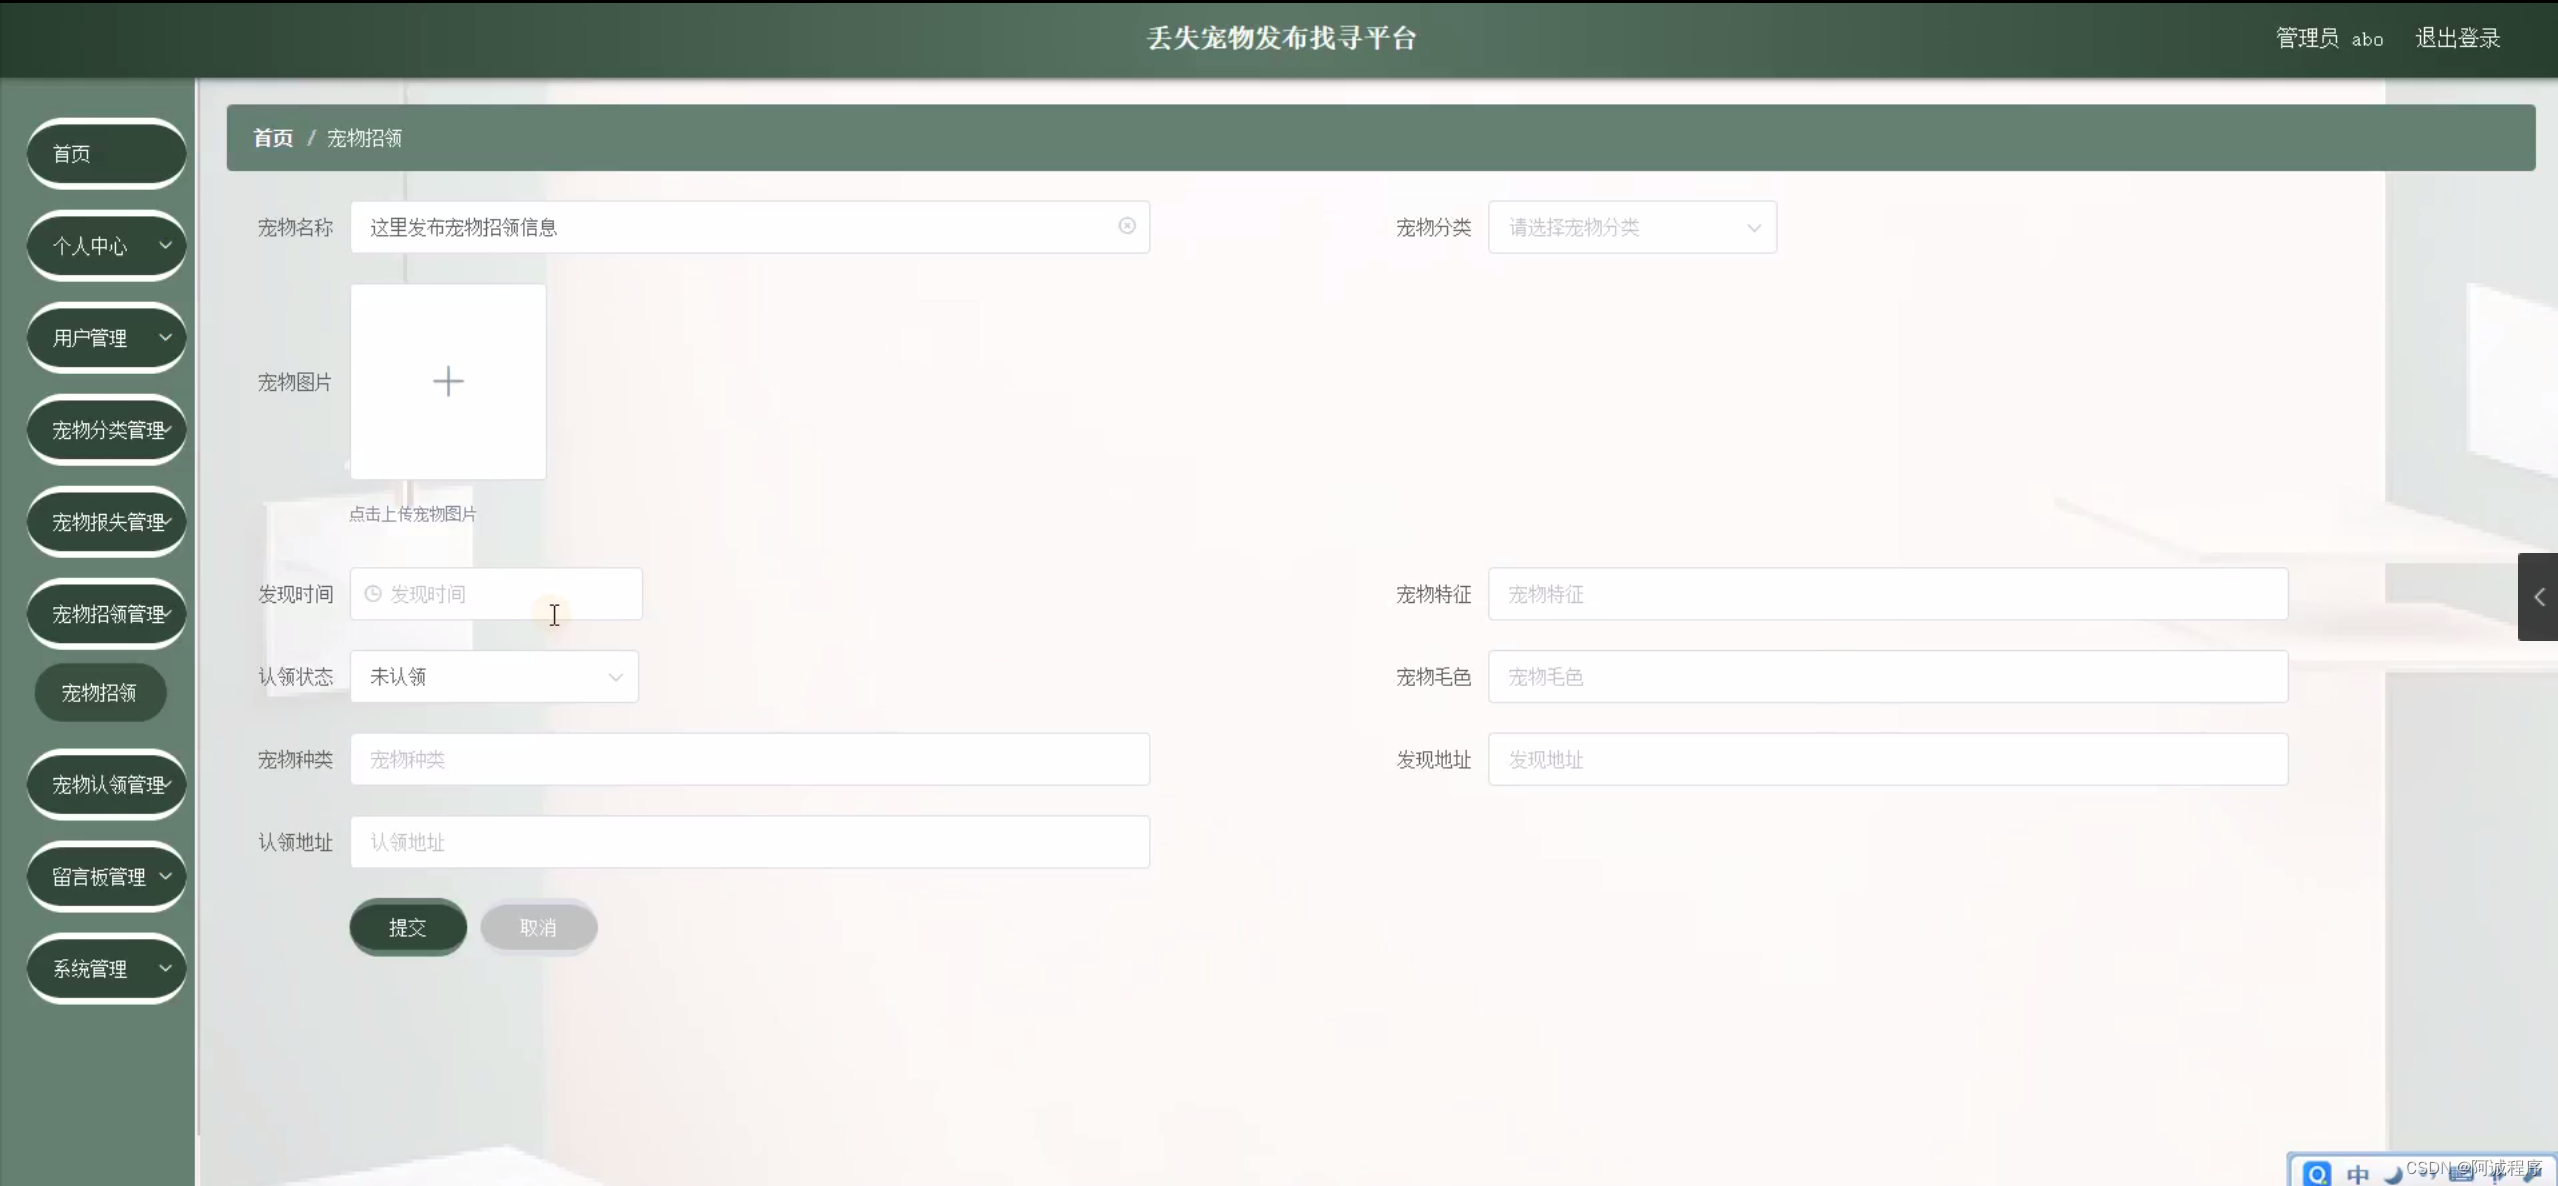Expand the 个人中心 sidebar menu
Viewport: 2558px width, 1186px height.
coord(106,246)
